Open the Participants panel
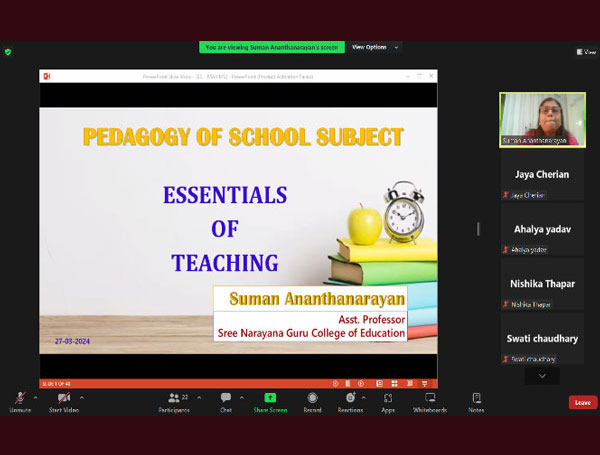600x455 pixels. [174, 402]
